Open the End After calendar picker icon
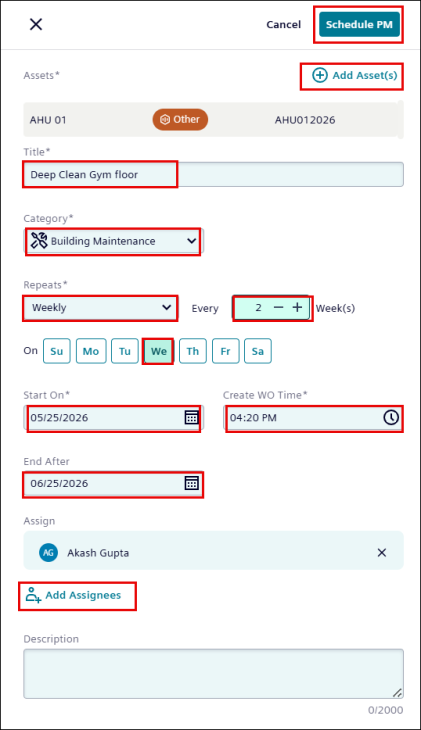Screen dimensions: 421x730 191,483
